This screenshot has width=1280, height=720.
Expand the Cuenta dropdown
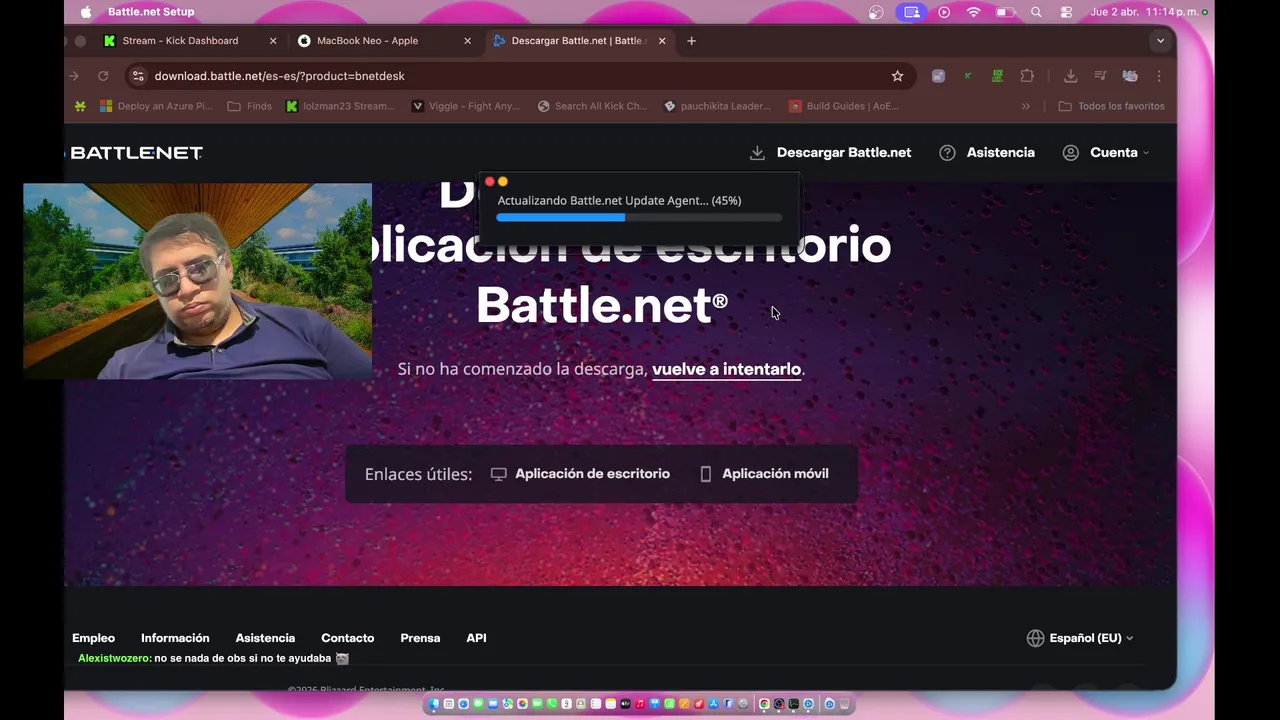(x=1105, y=153)
